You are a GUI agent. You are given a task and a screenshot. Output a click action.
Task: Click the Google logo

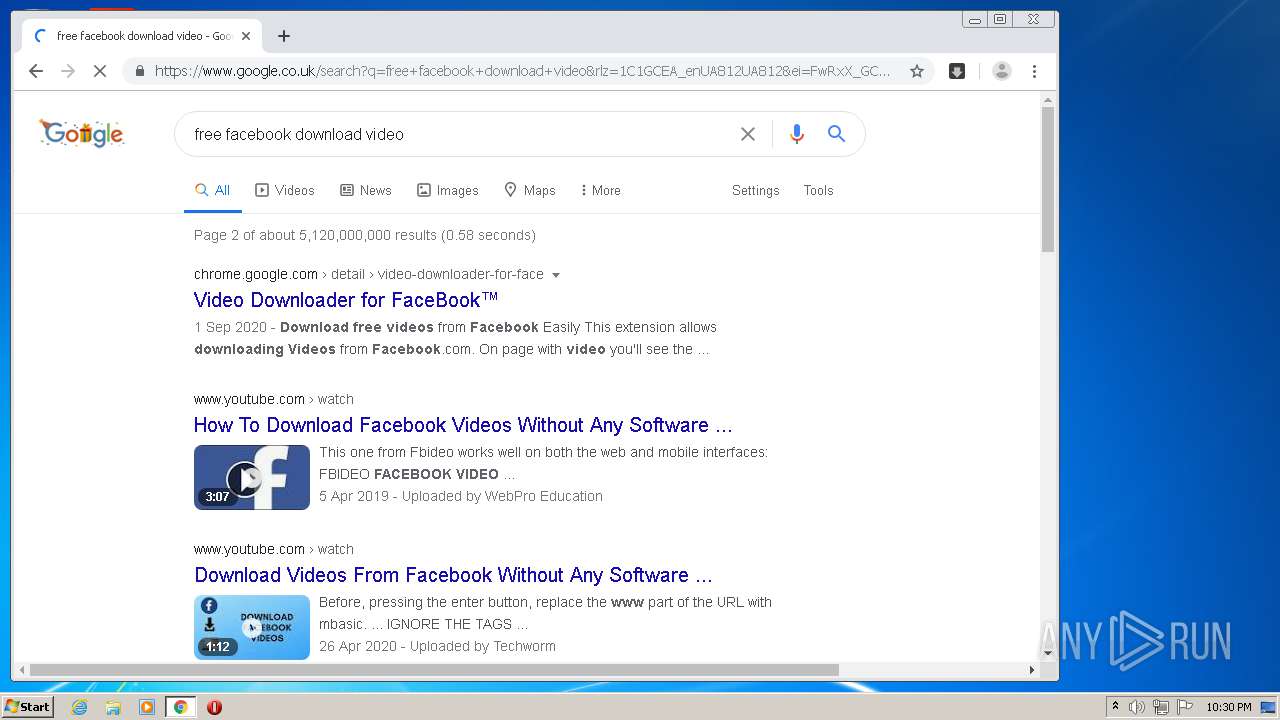coord(82,133)
